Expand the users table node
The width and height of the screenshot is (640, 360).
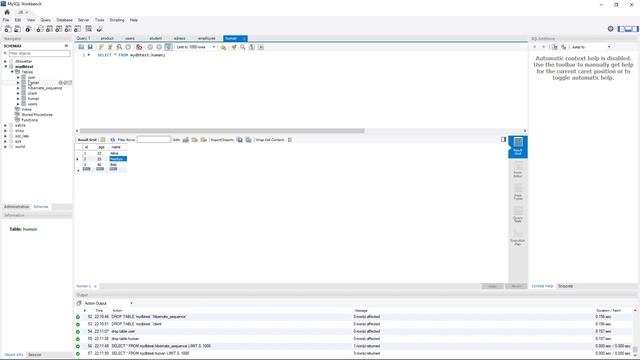18,104
